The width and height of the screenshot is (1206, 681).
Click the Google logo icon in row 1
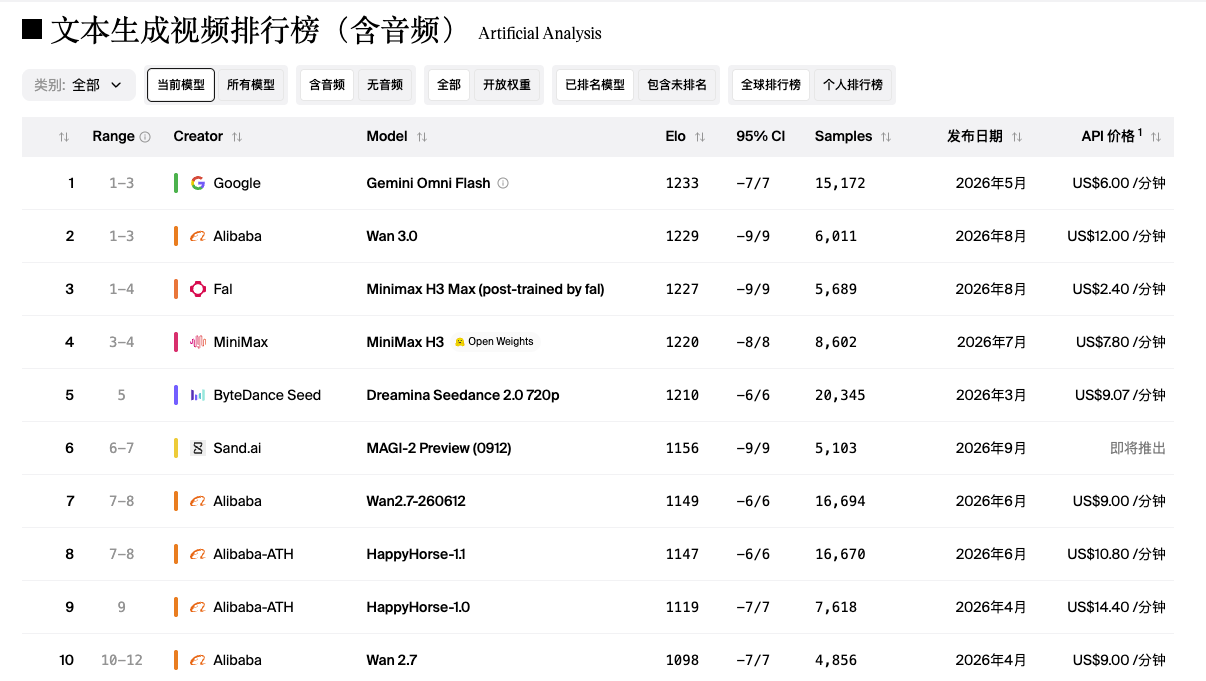pos(198,183)
